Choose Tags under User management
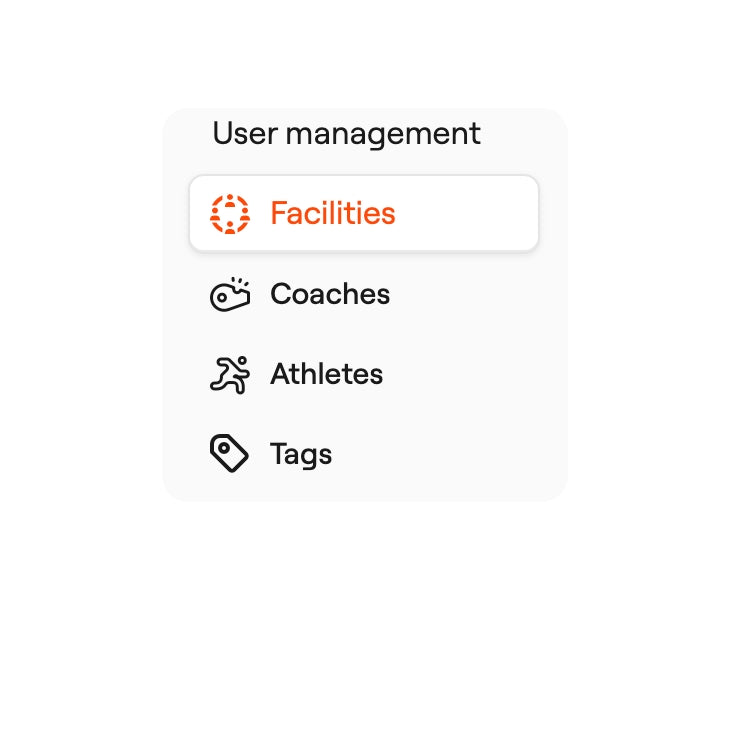The width and height of the screenshot is (730, 730). click(301, 454)
